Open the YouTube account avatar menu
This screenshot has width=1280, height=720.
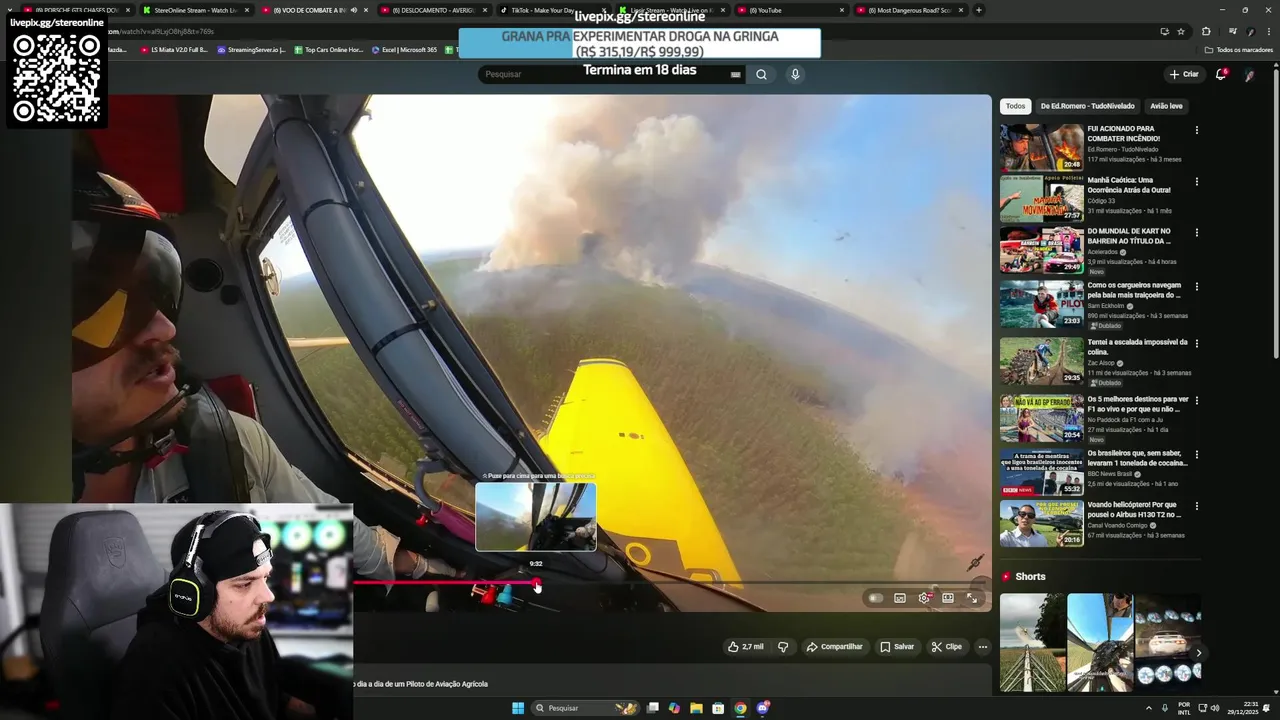1249,74
